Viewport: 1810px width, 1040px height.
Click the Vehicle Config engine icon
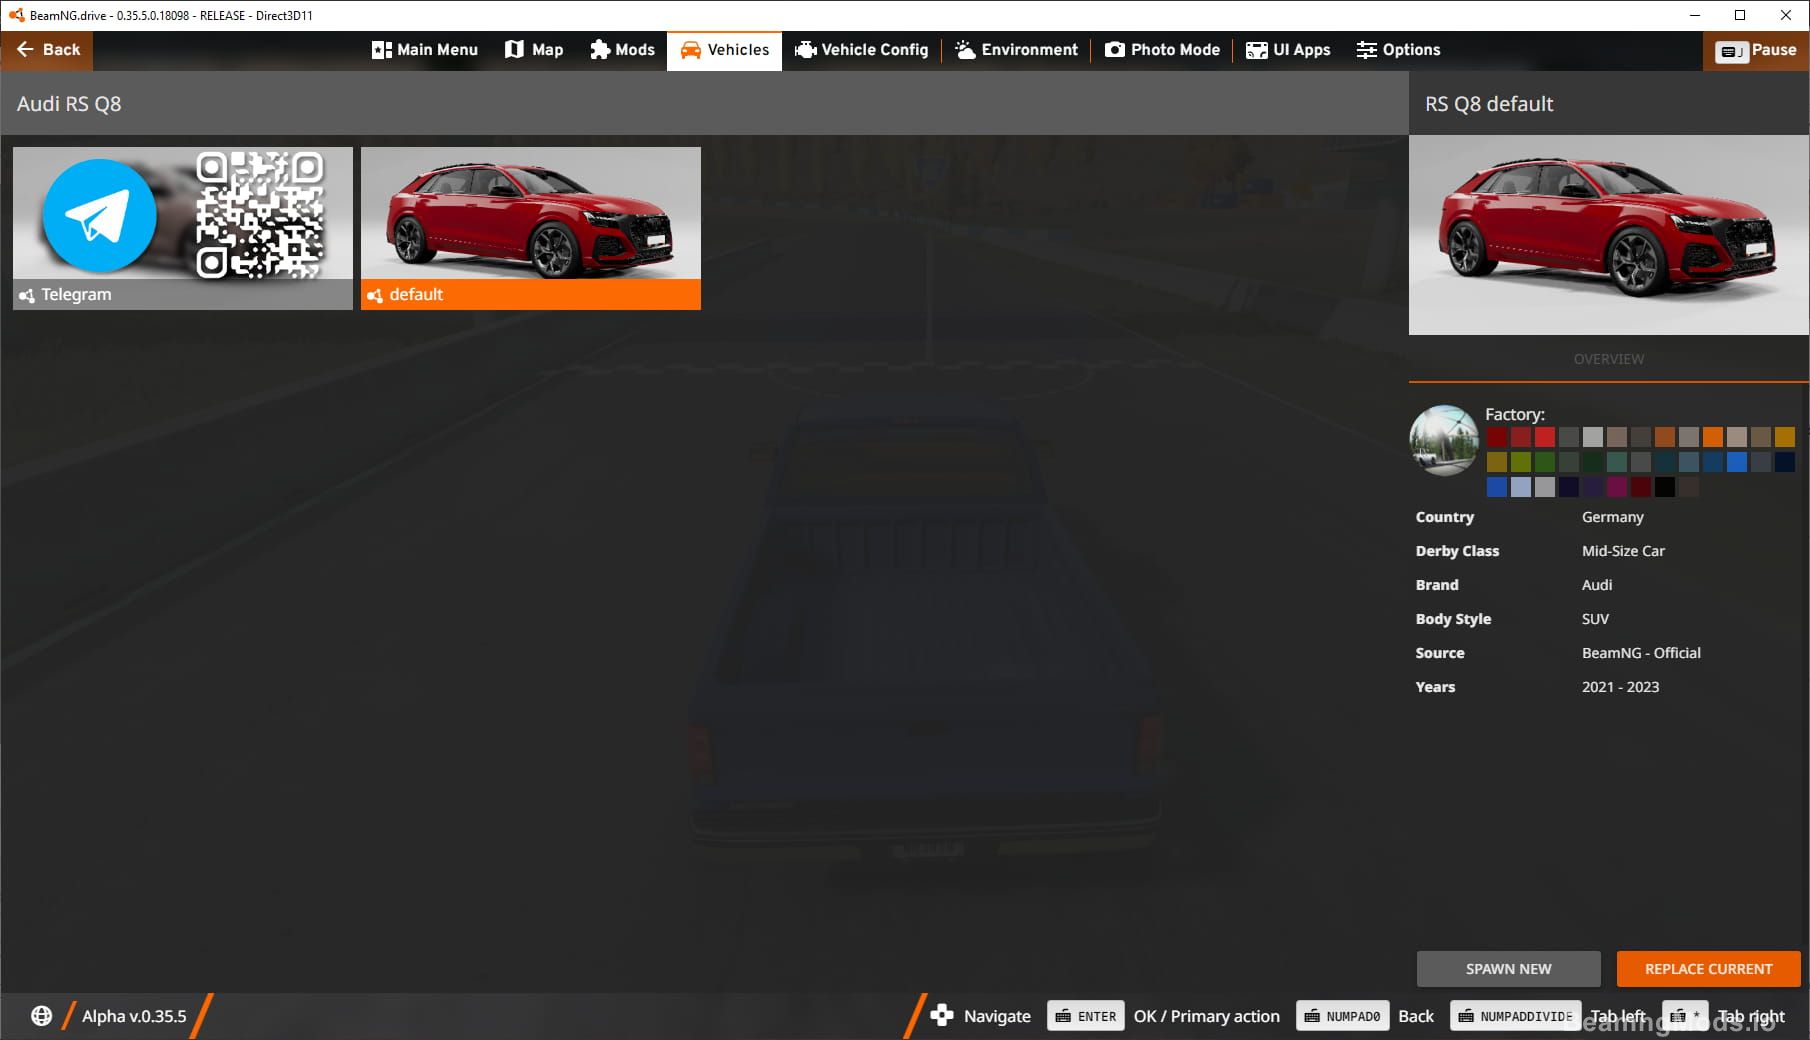point(805,50)
